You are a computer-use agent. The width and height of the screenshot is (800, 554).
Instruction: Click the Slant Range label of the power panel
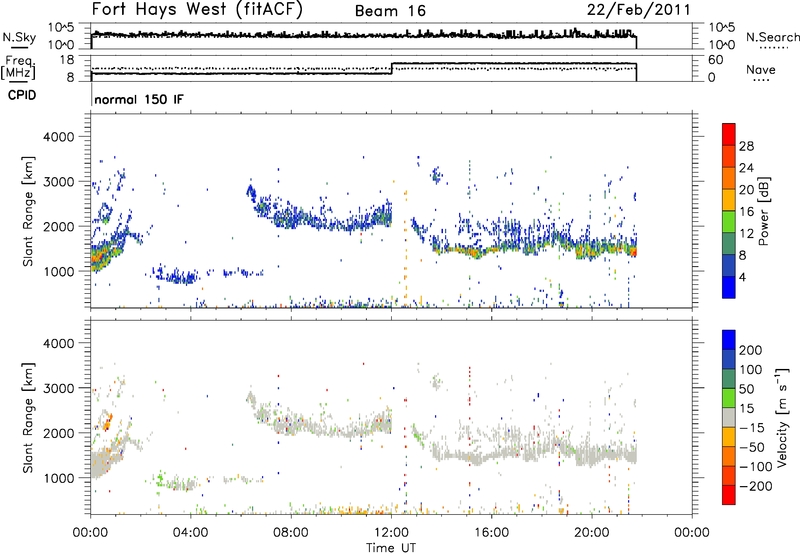tap(28, 211)
